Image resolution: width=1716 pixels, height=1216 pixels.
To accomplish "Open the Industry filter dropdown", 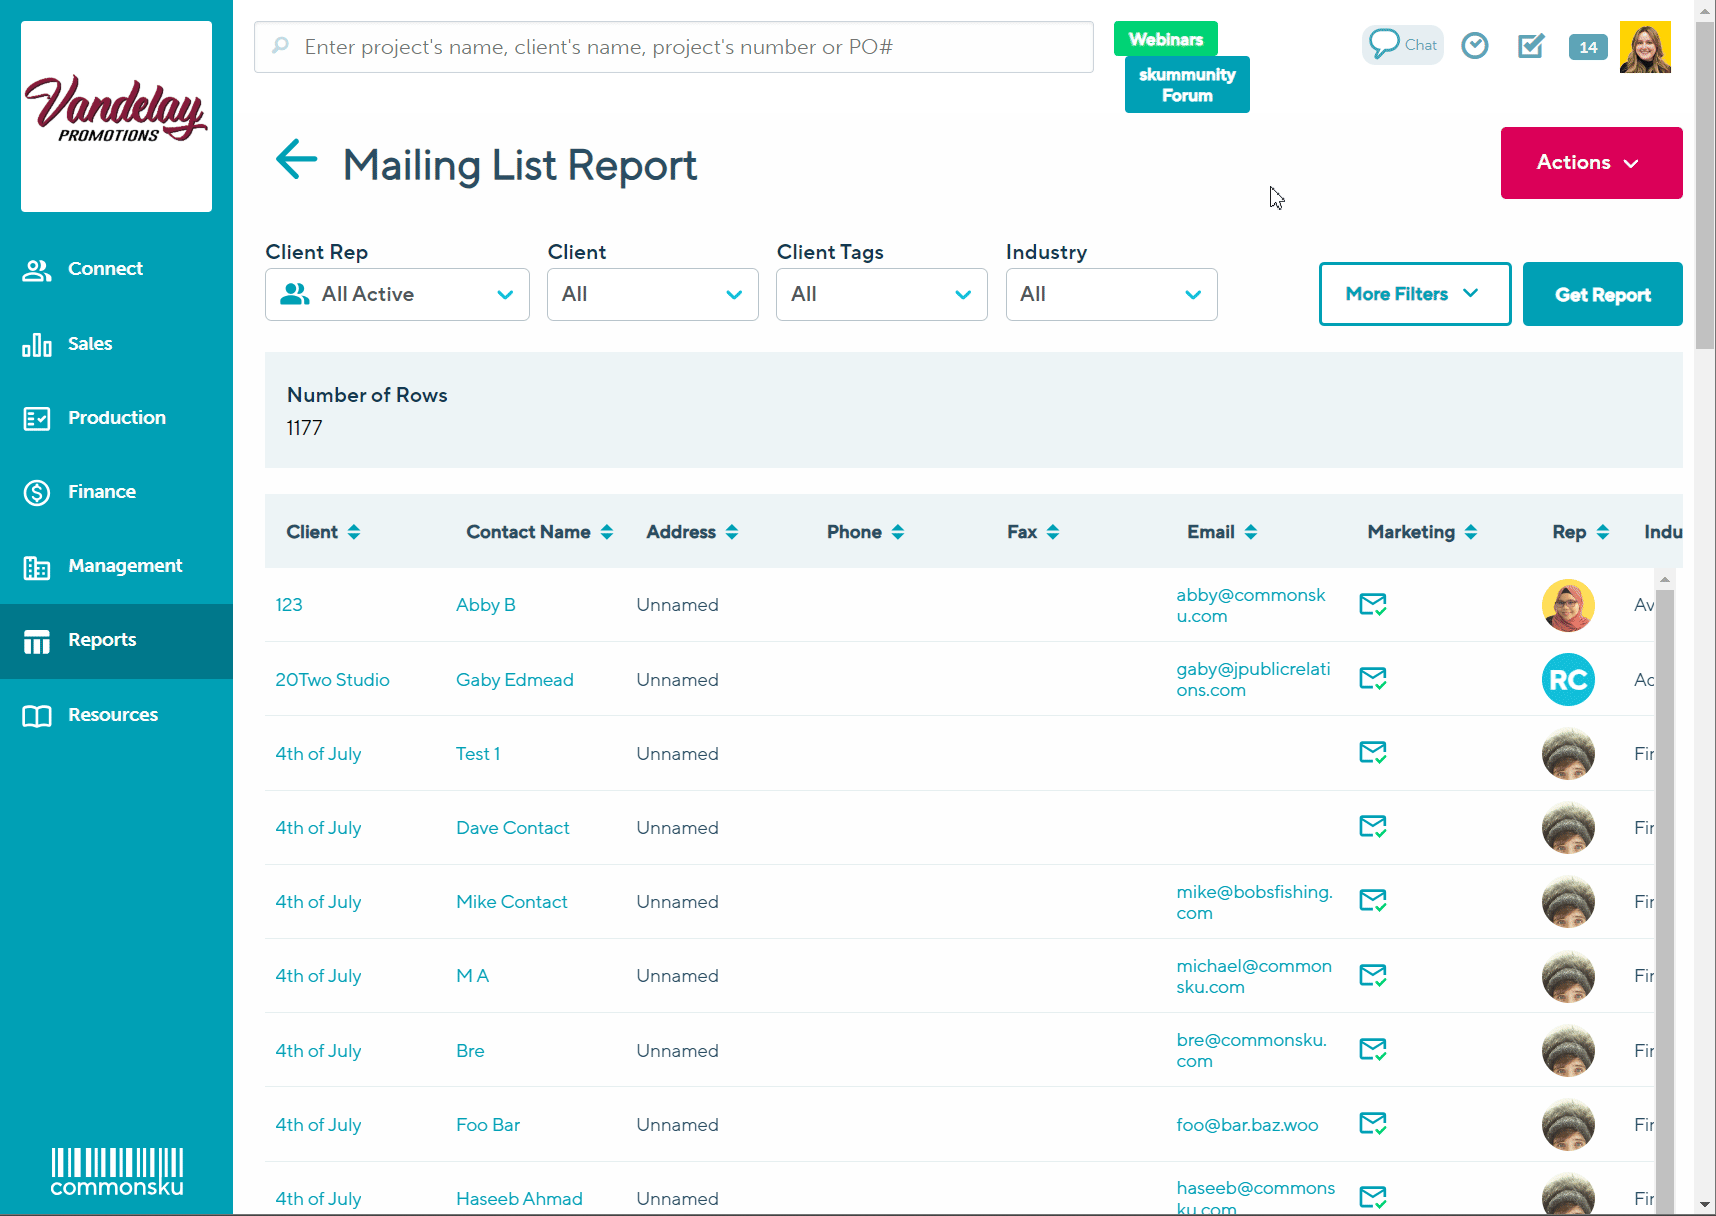I will [x=1110, y=294].
